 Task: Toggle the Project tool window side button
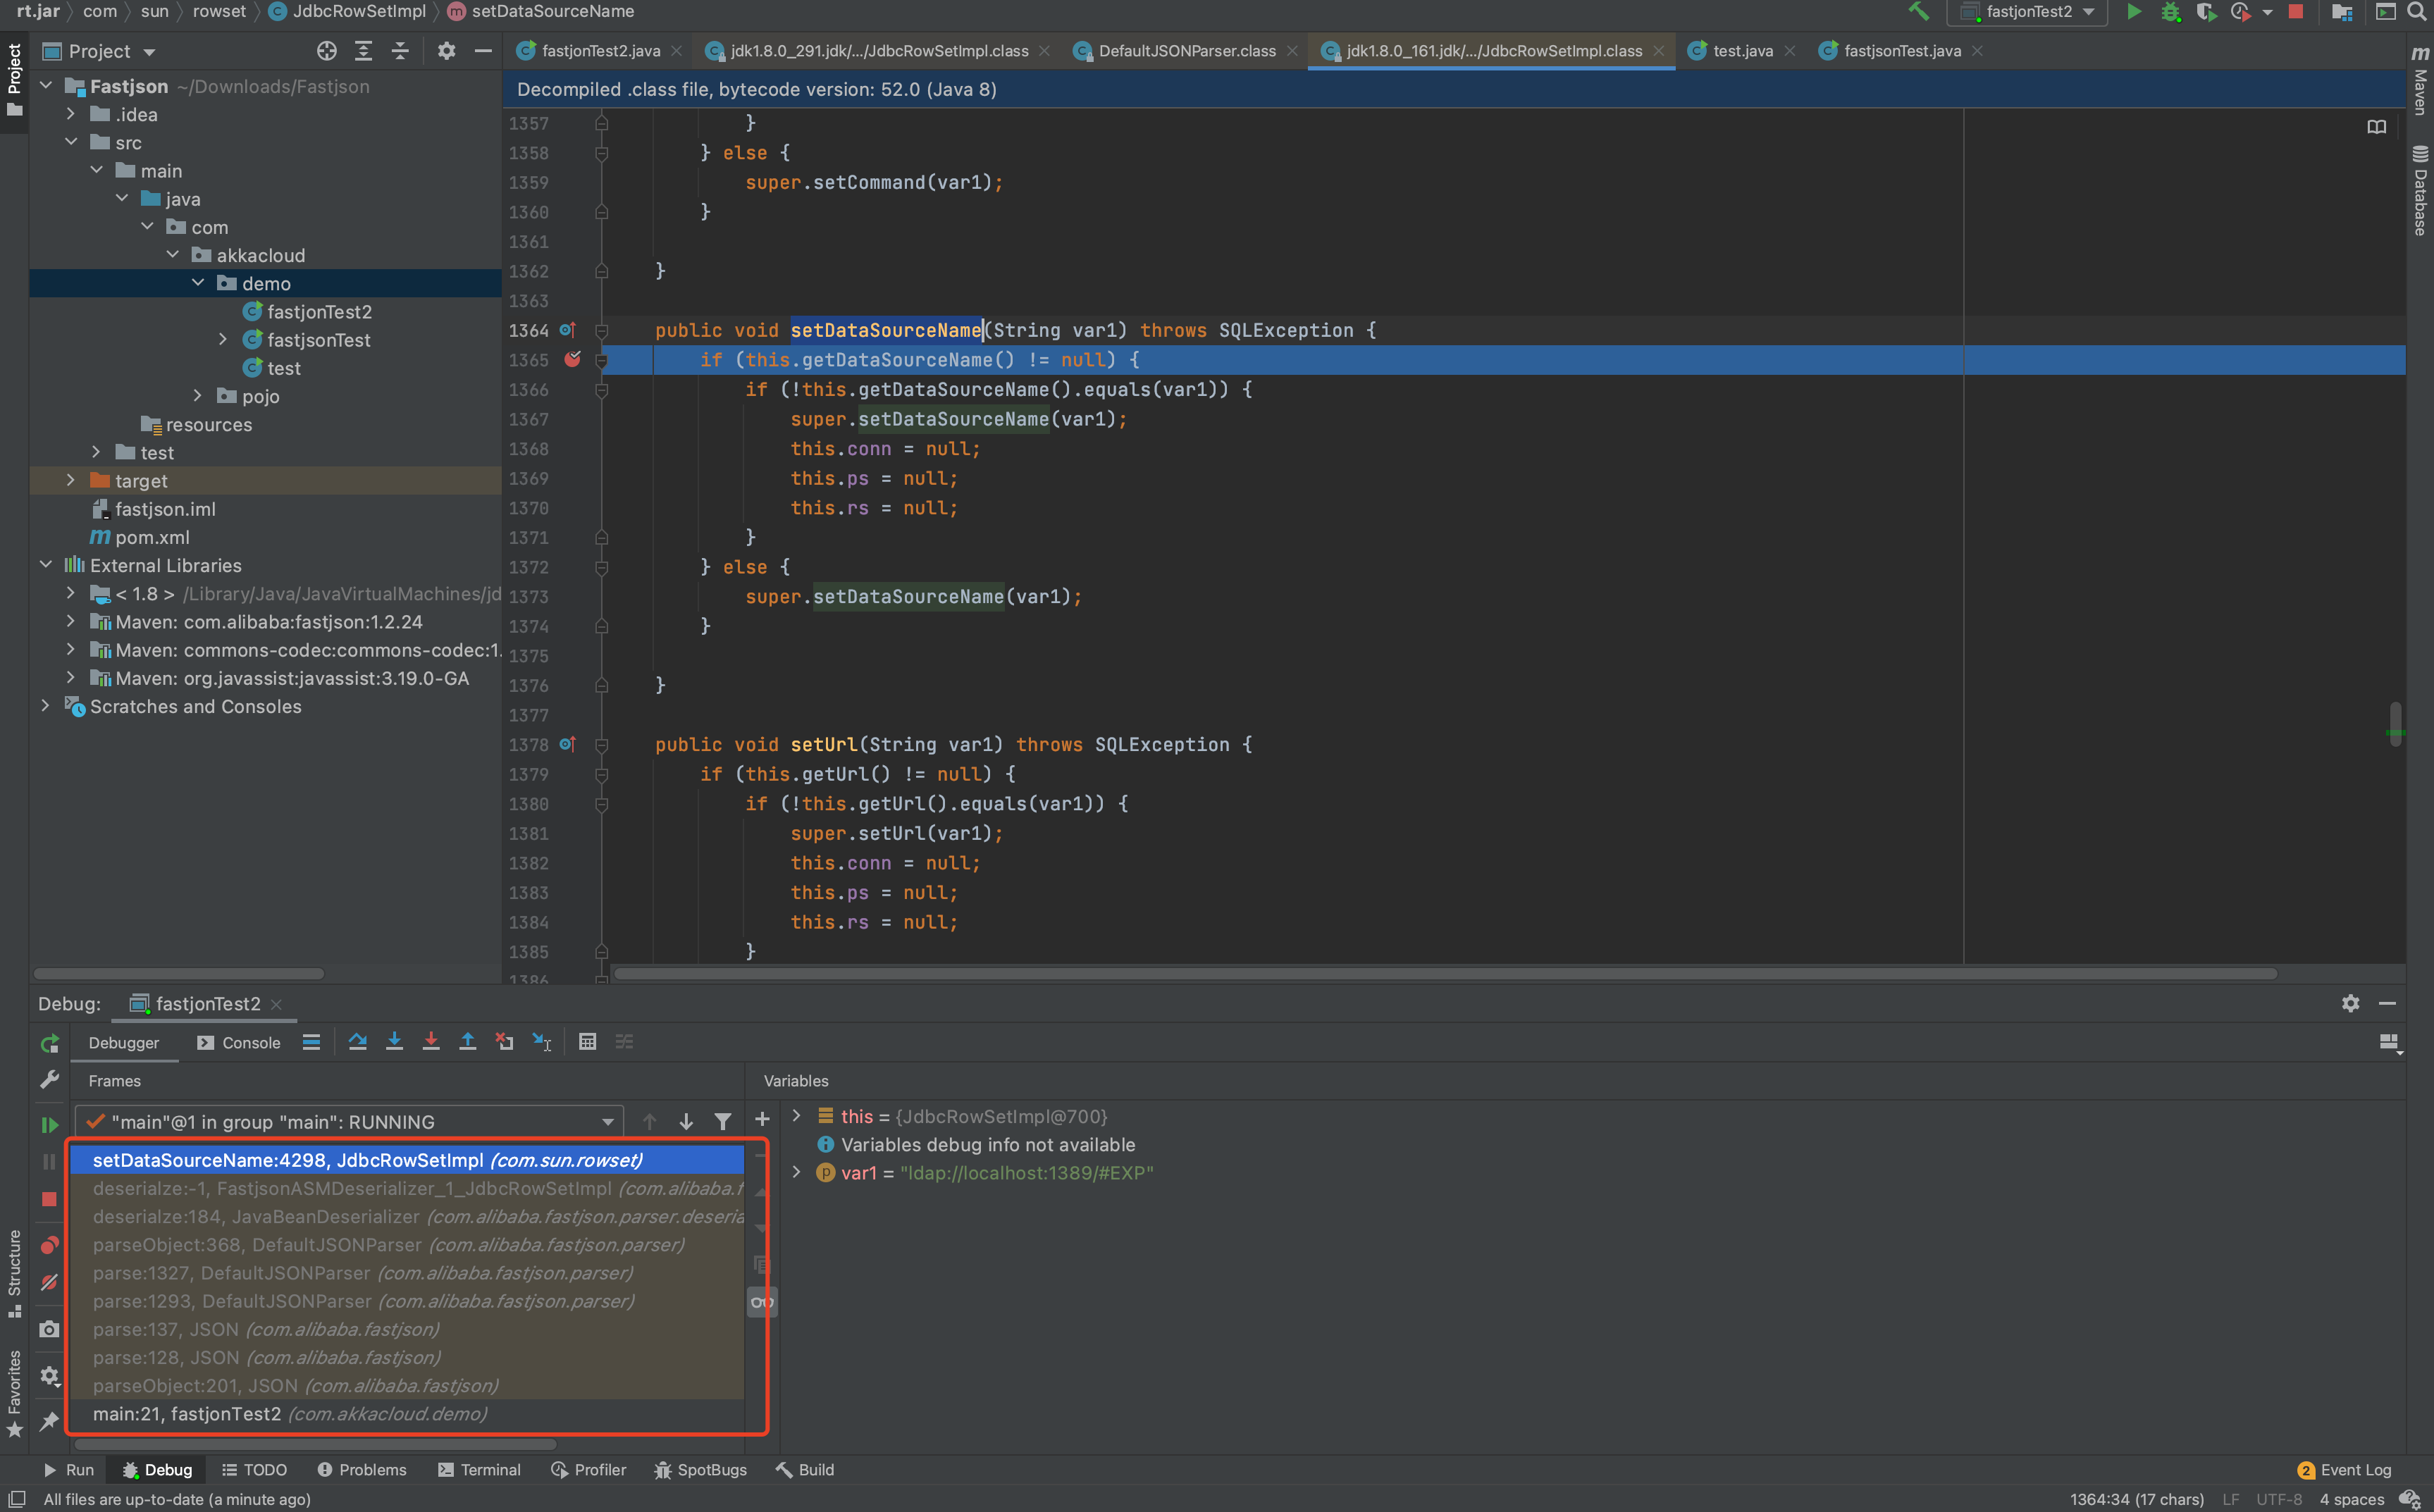point(14,79)
